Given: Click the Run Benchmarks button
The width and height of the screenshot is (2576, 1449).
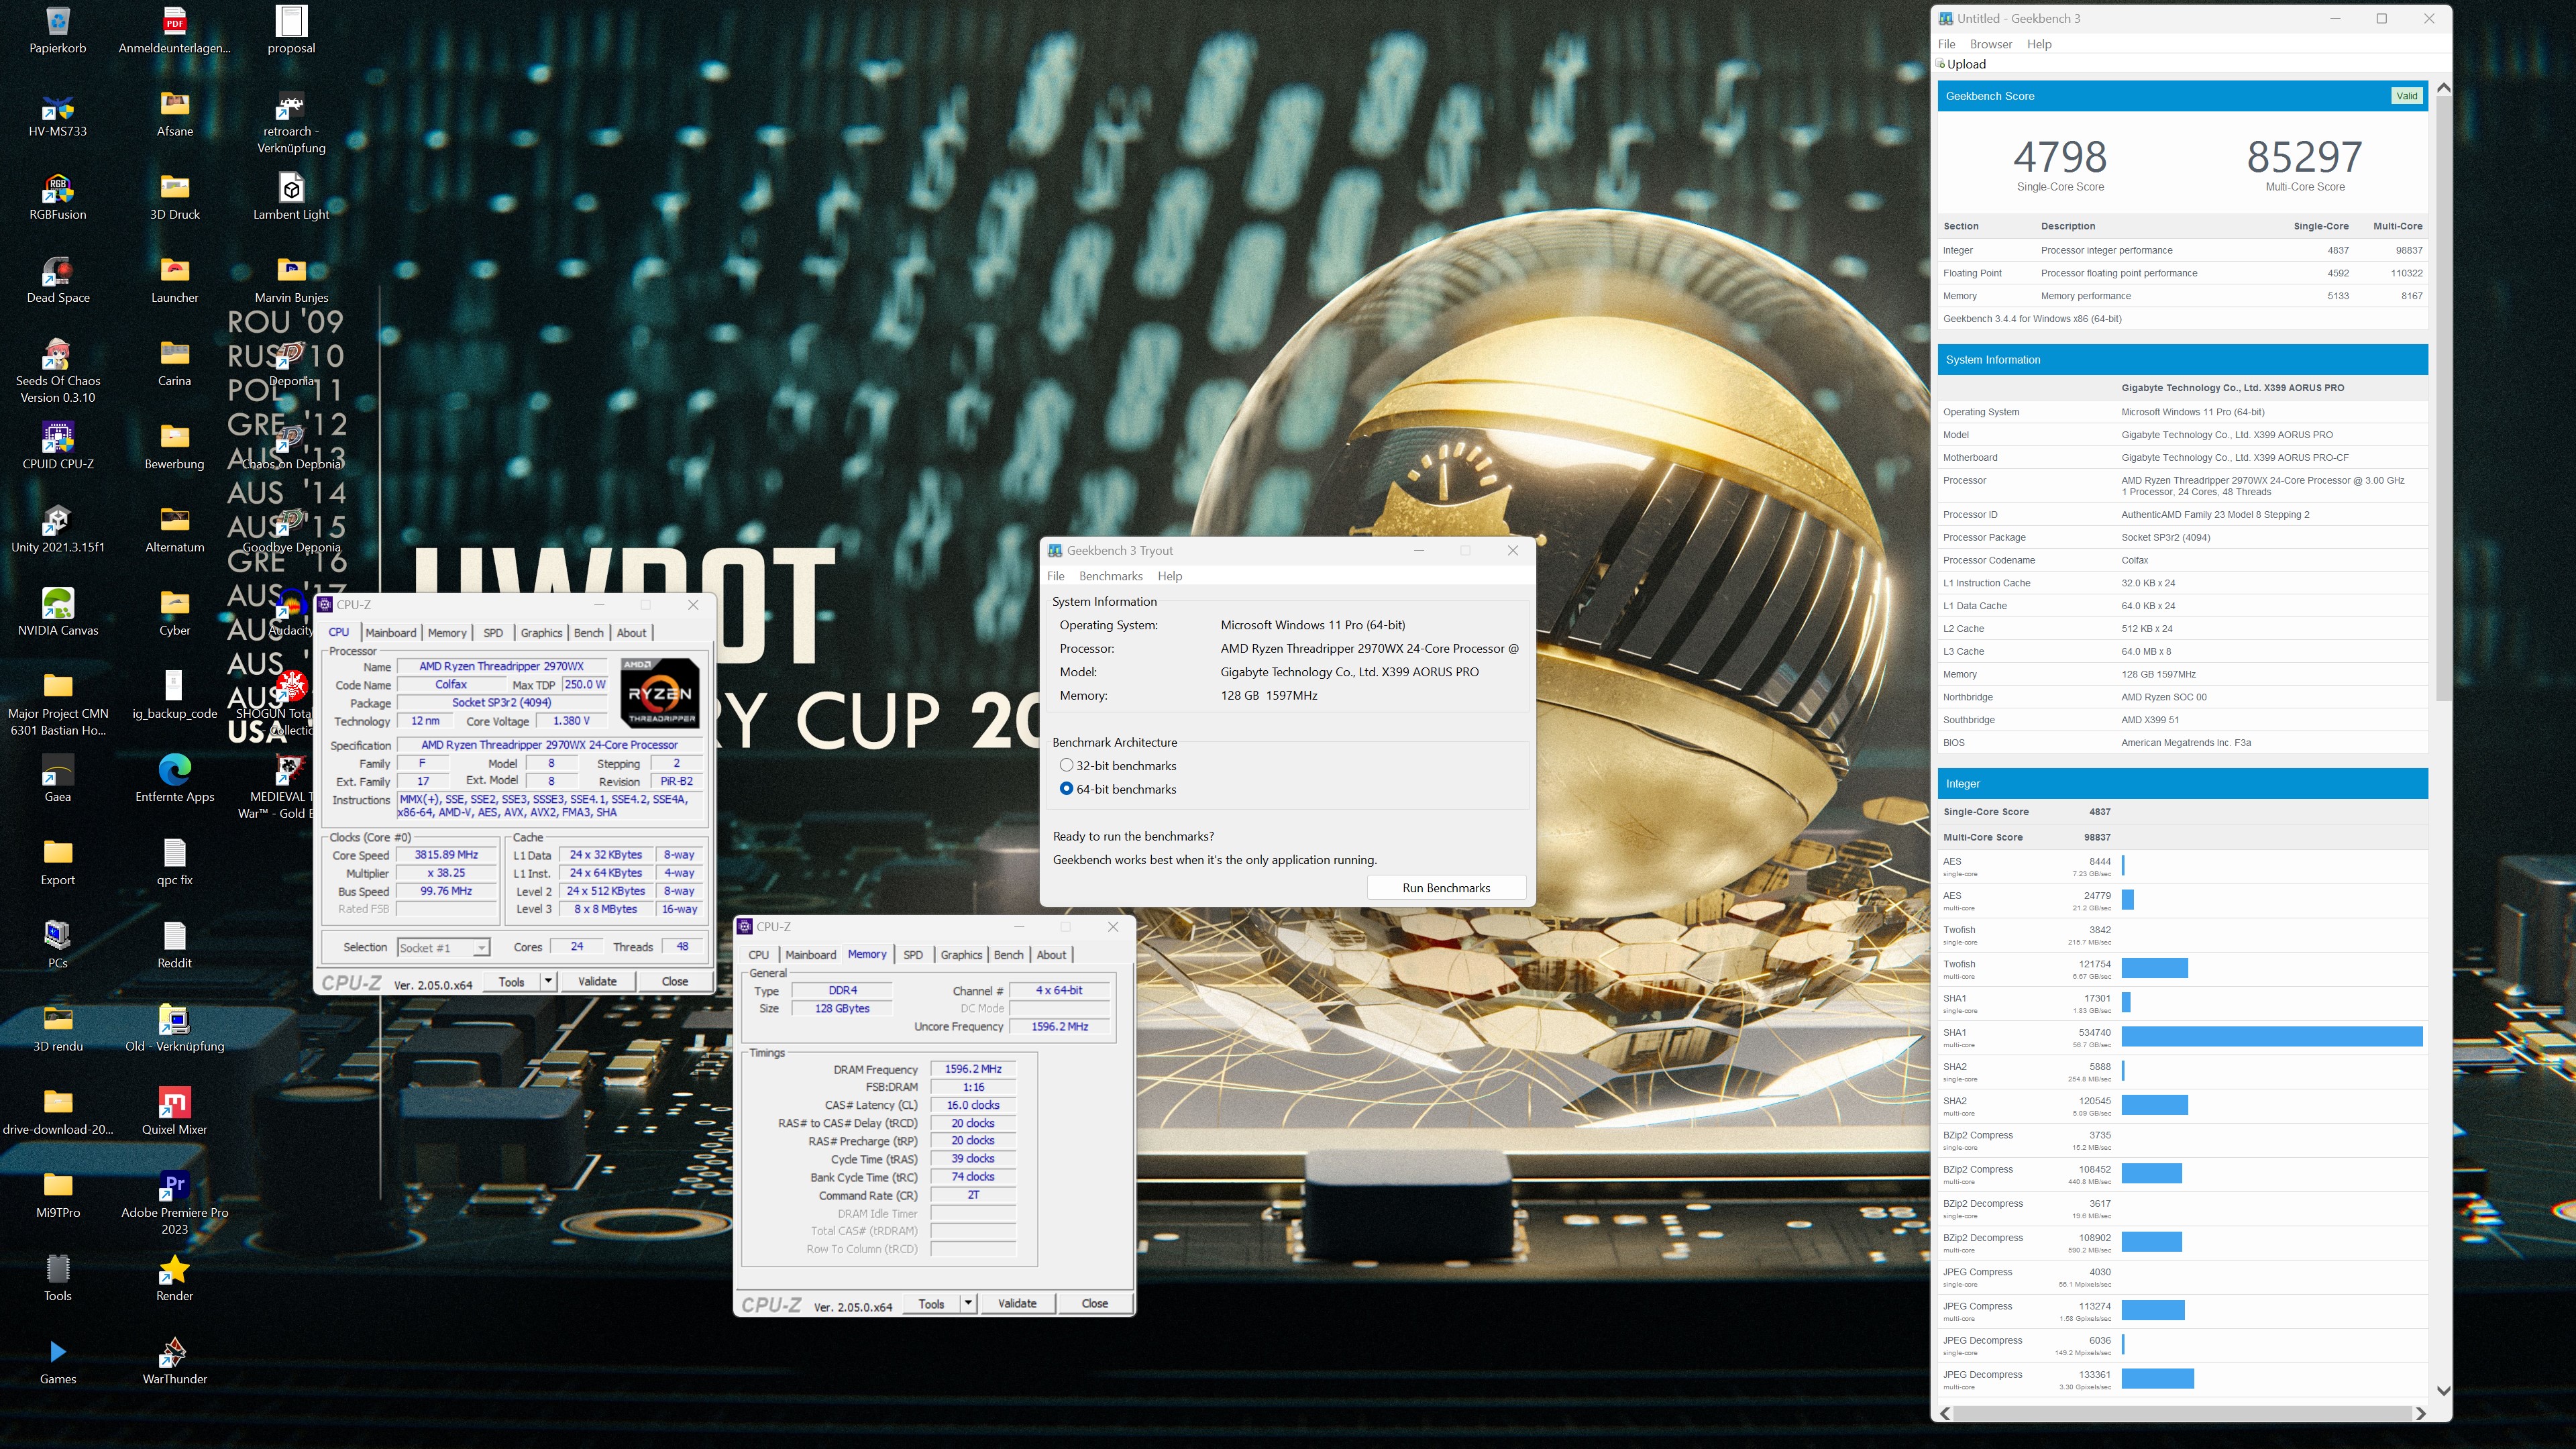Looking at the screenshot, I should point(1446,888).
